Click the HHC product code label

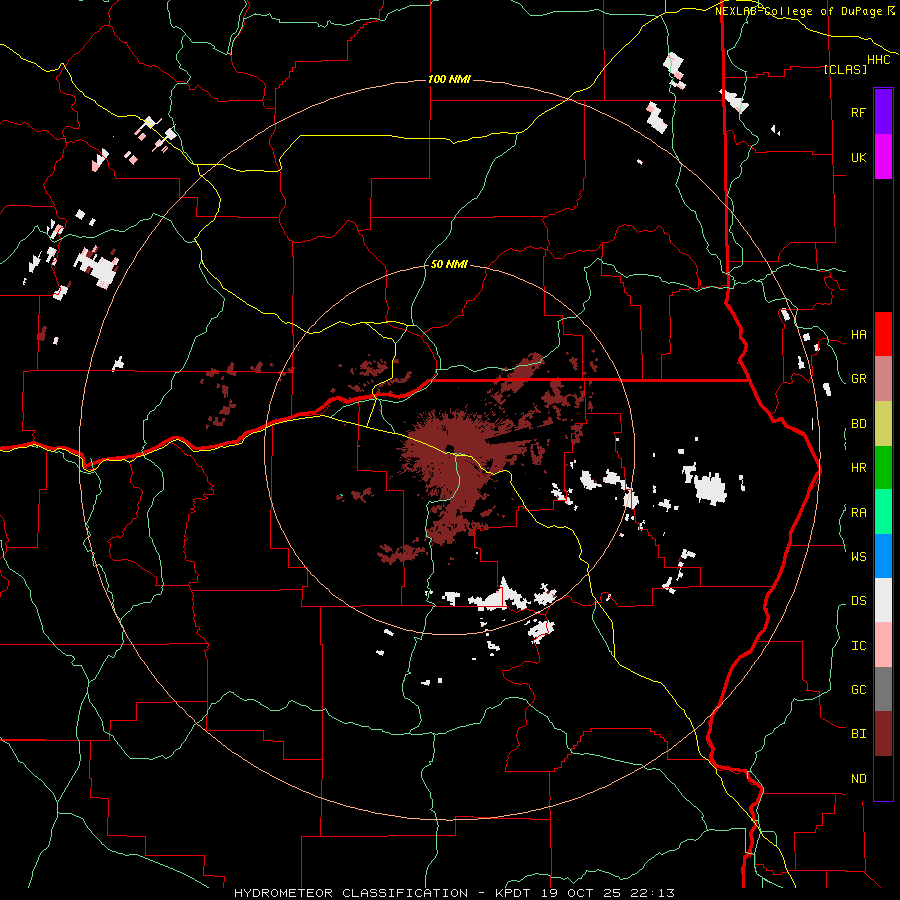coord(879,60)
